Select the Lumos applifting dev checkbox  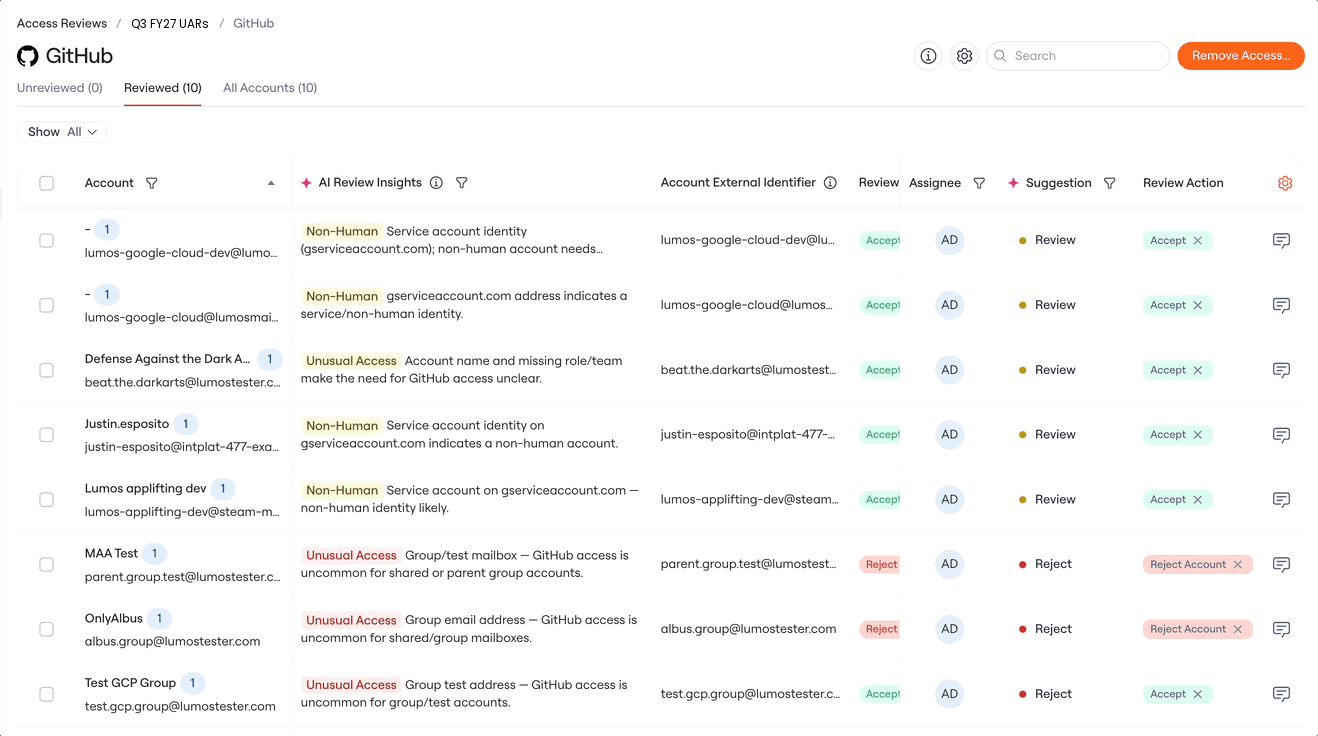coord(46,500)
